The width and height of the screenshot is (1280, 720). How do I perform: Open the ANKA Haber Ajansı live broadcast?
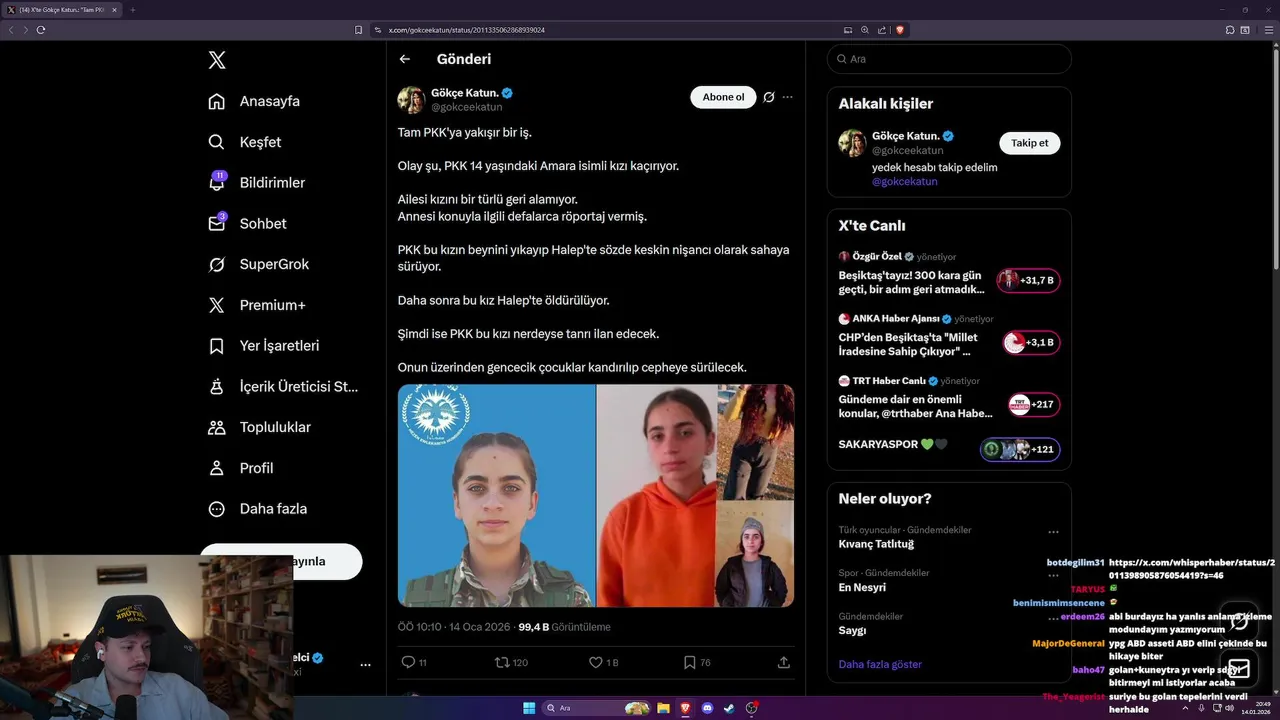(949, 335)
